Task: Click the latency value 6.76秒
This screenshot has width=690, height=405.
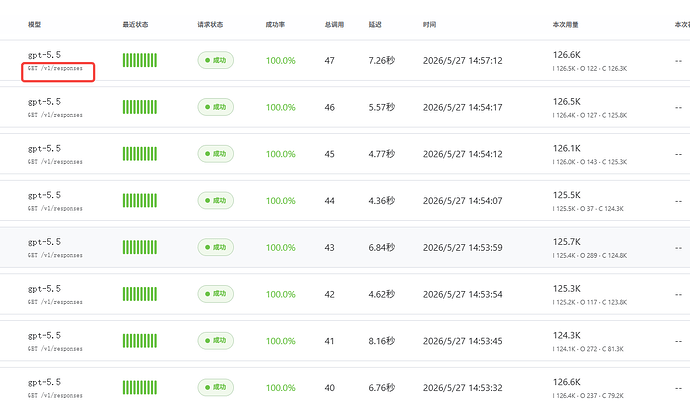Action: [x=382, y=387]
